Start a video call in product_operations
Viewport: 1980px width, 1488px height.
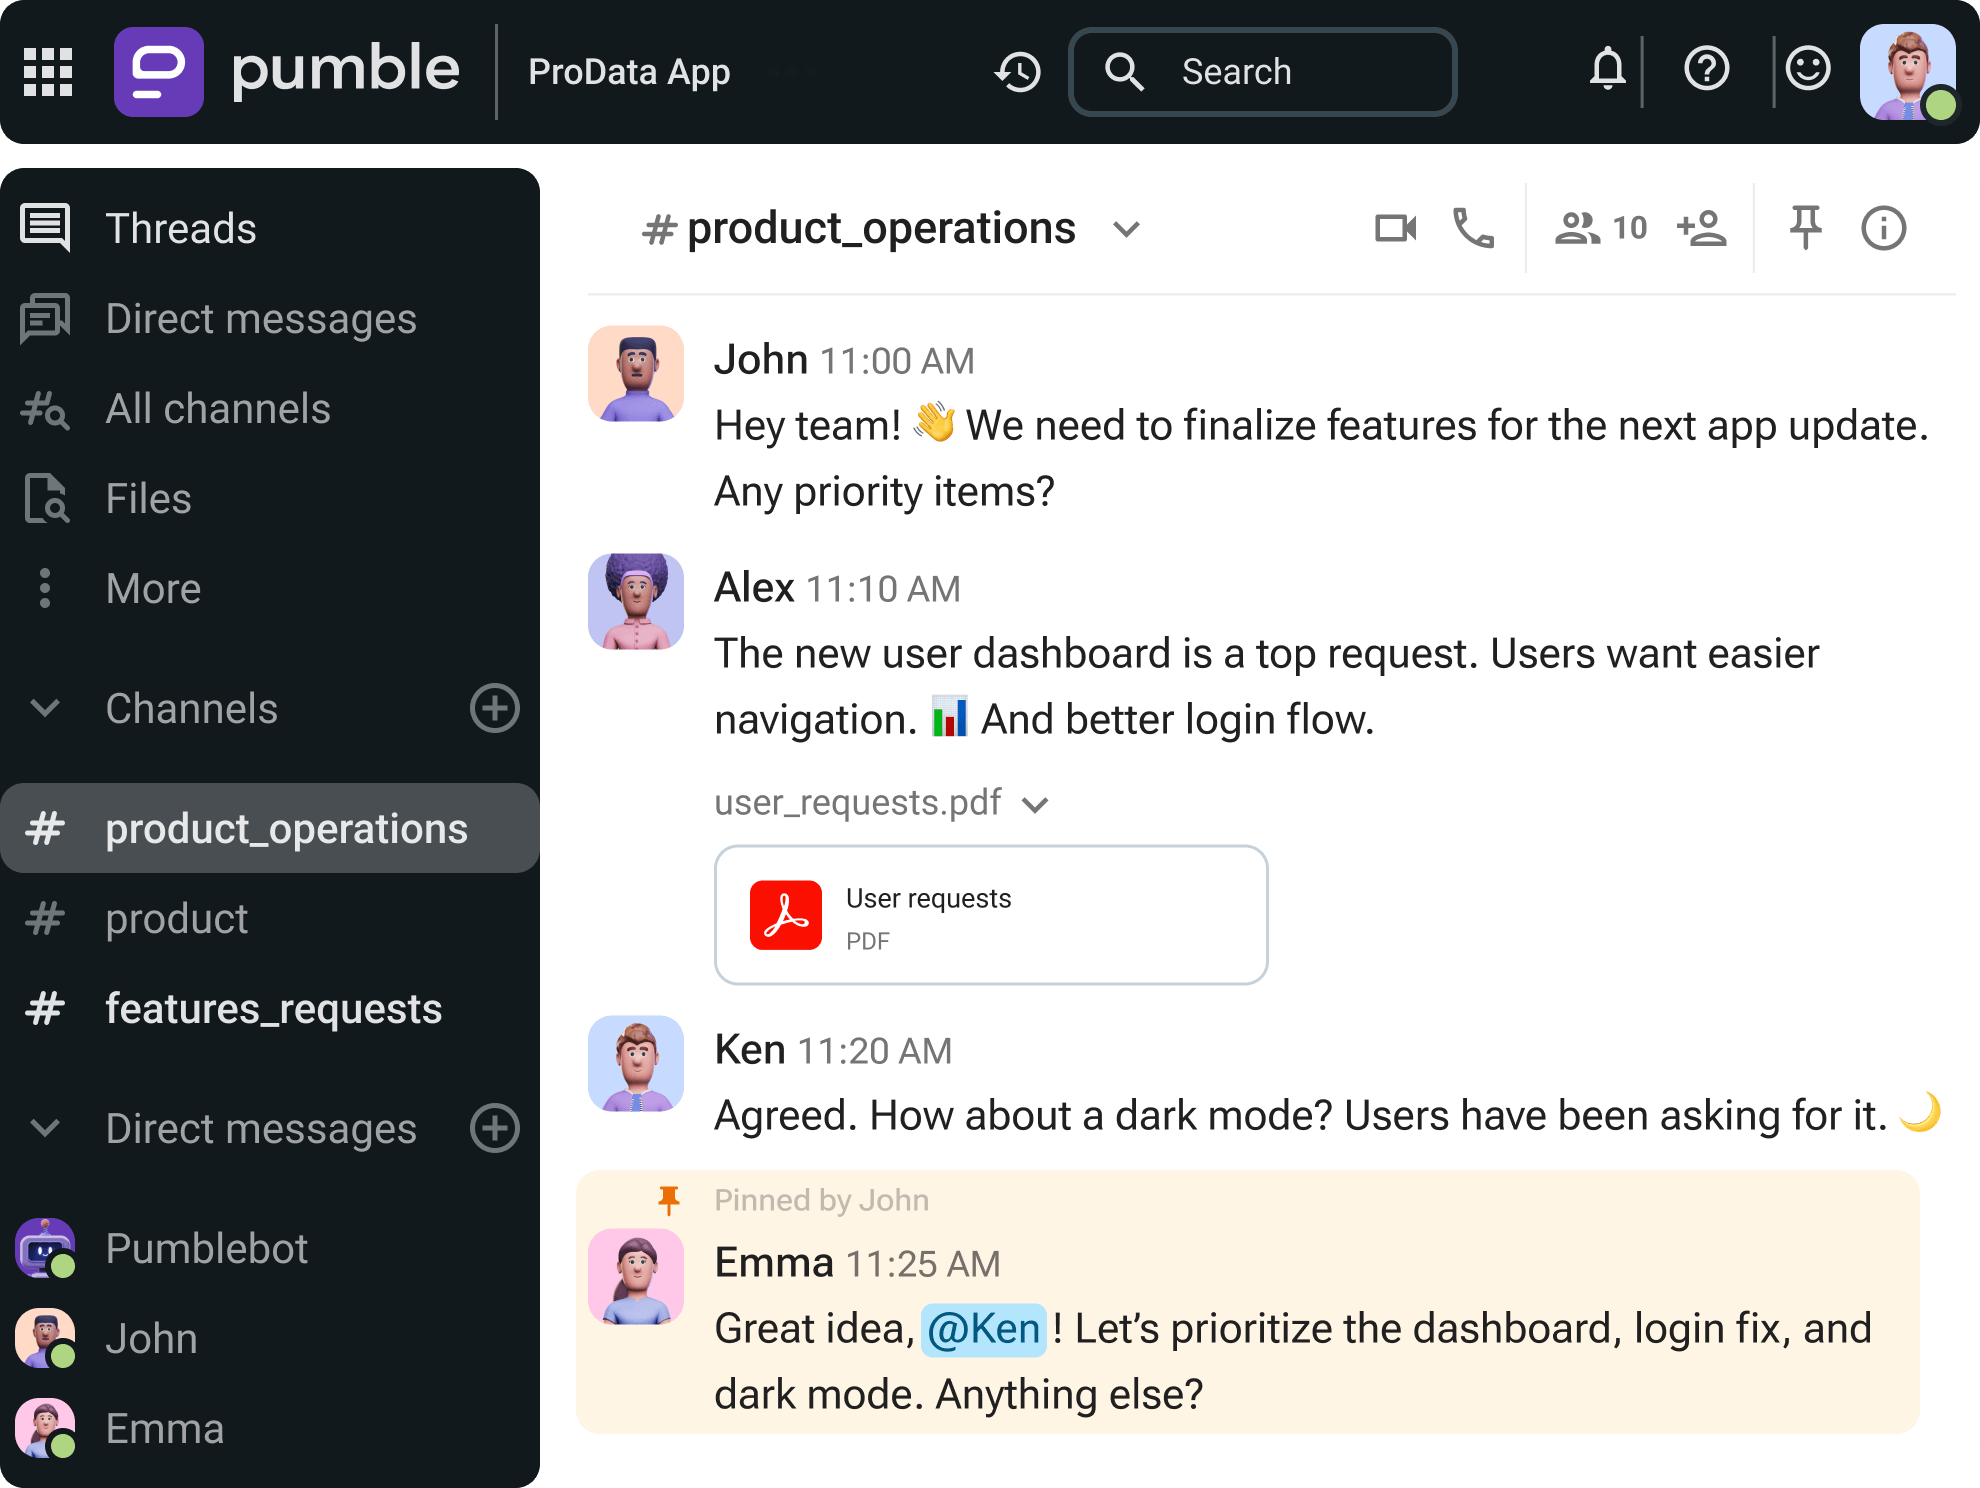[1396, 227]
